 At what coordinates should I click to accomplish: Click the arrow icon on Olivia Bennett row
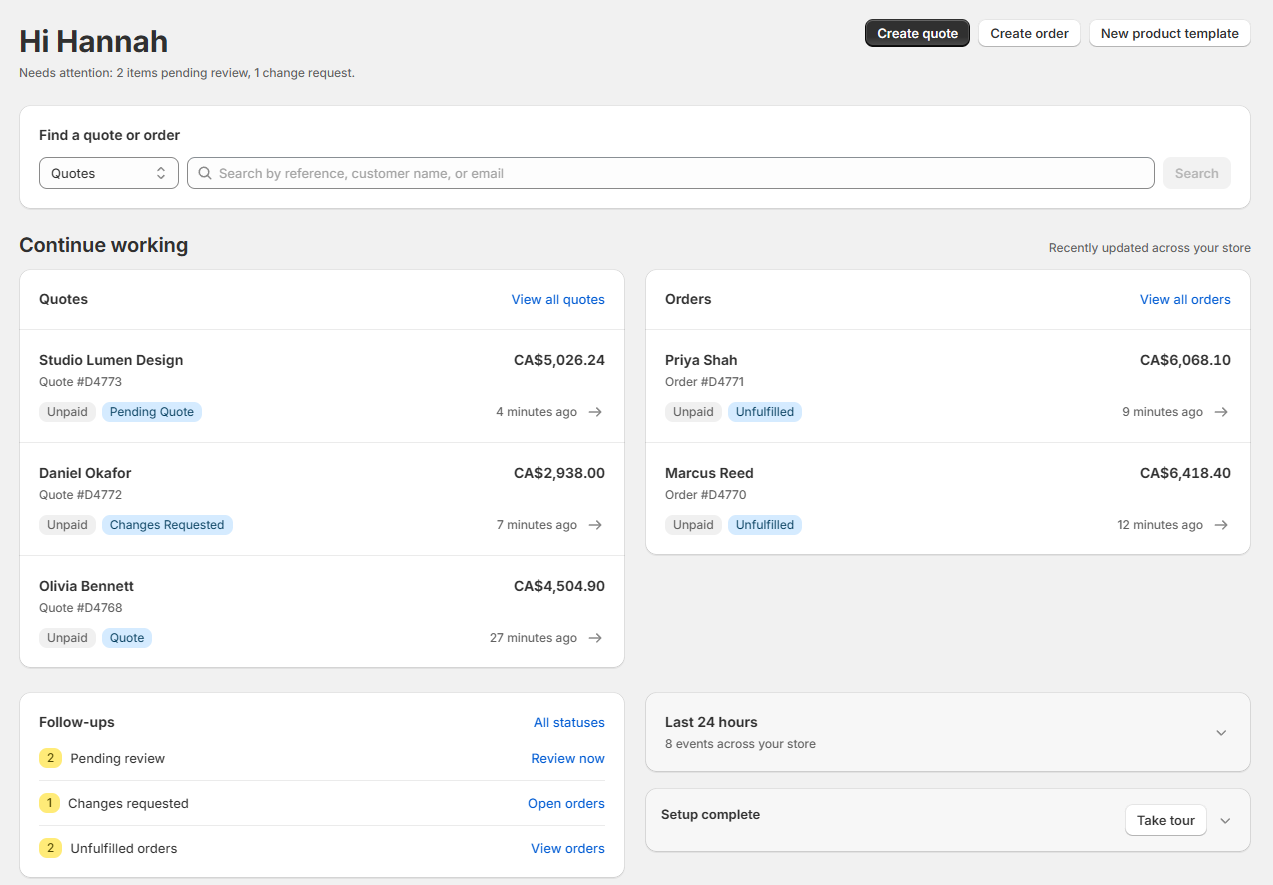pos(595,638)
